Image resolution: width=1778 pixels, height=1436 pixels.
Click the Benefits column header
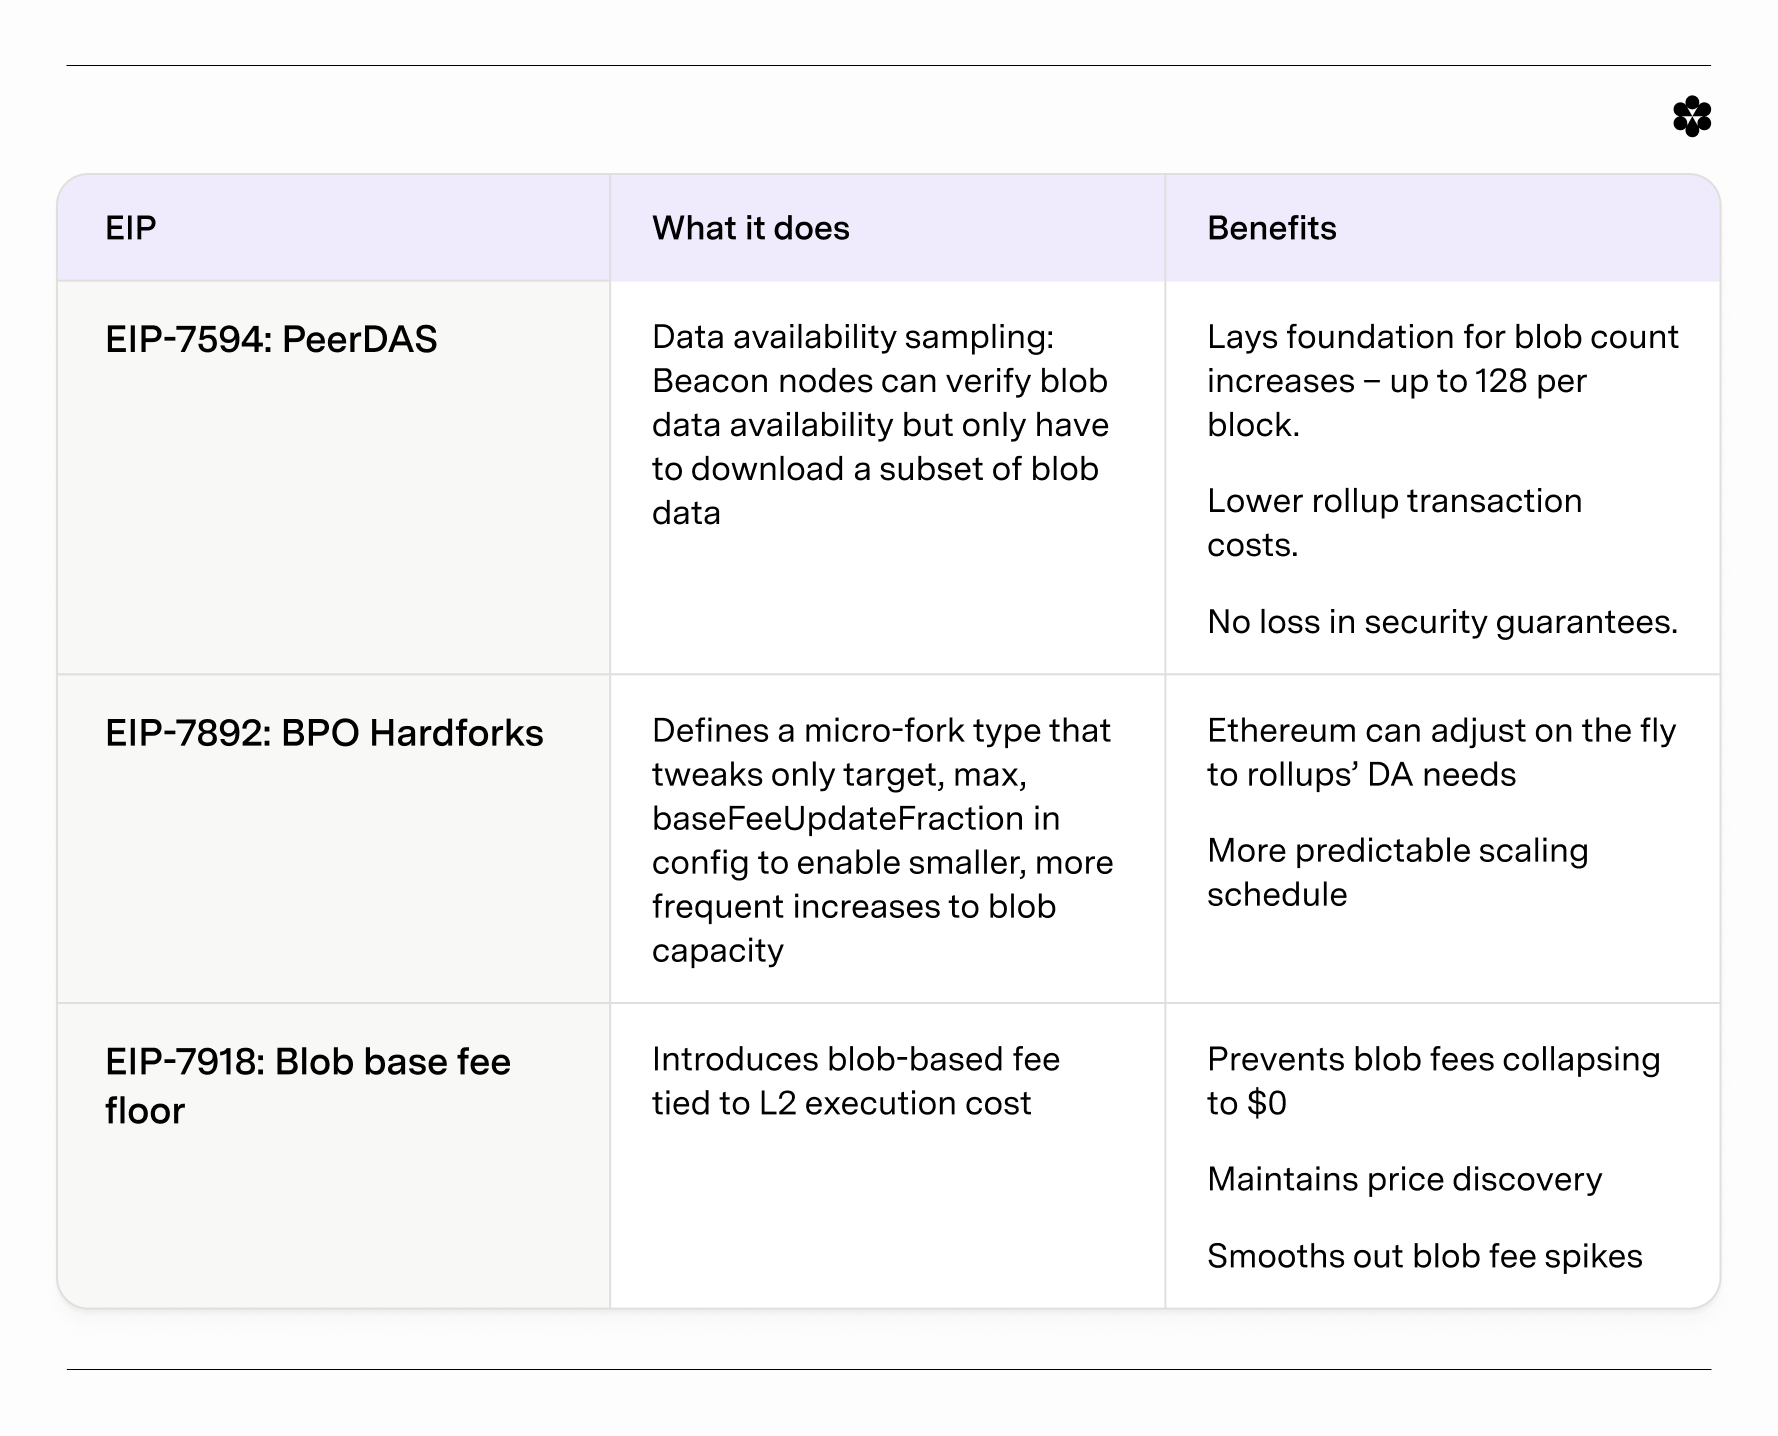tap(1271, 228)
